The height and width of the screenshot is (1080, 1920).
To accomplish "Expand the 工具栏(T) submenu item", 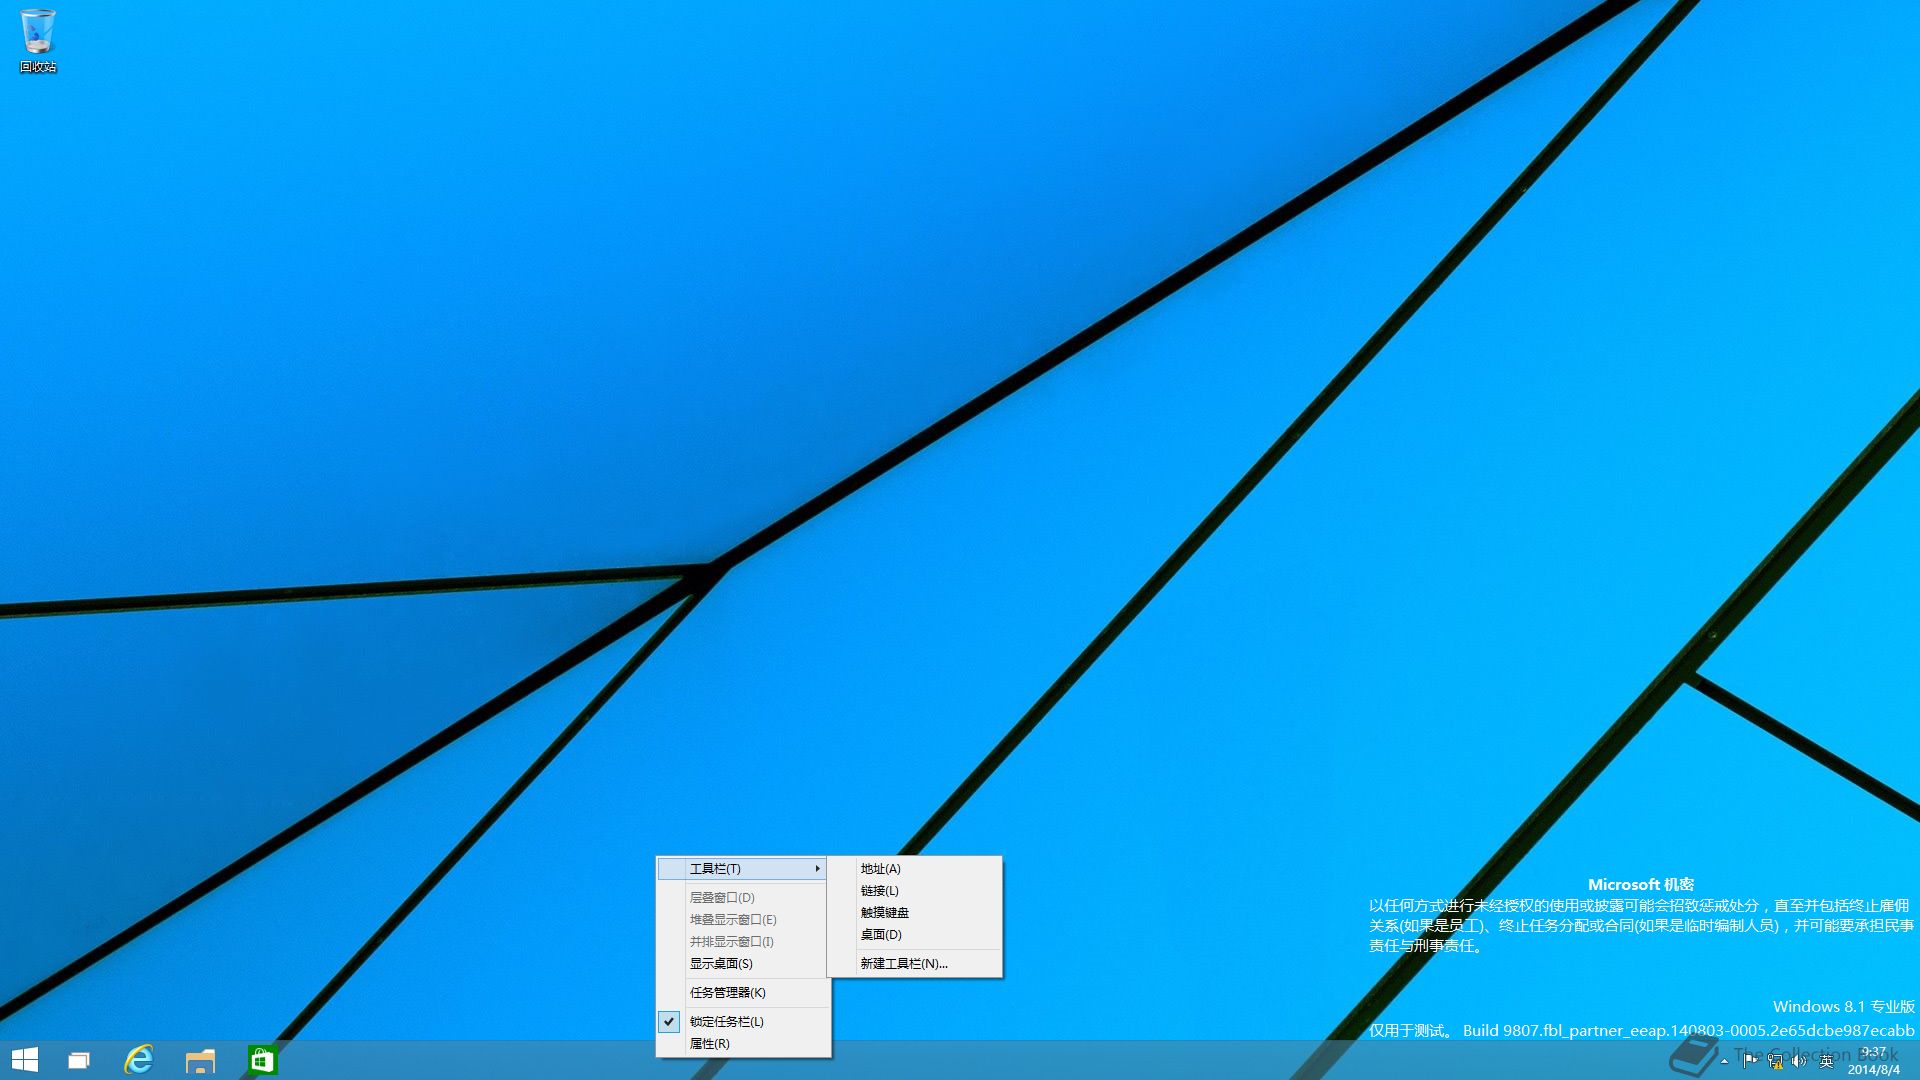I will [742, 869].
